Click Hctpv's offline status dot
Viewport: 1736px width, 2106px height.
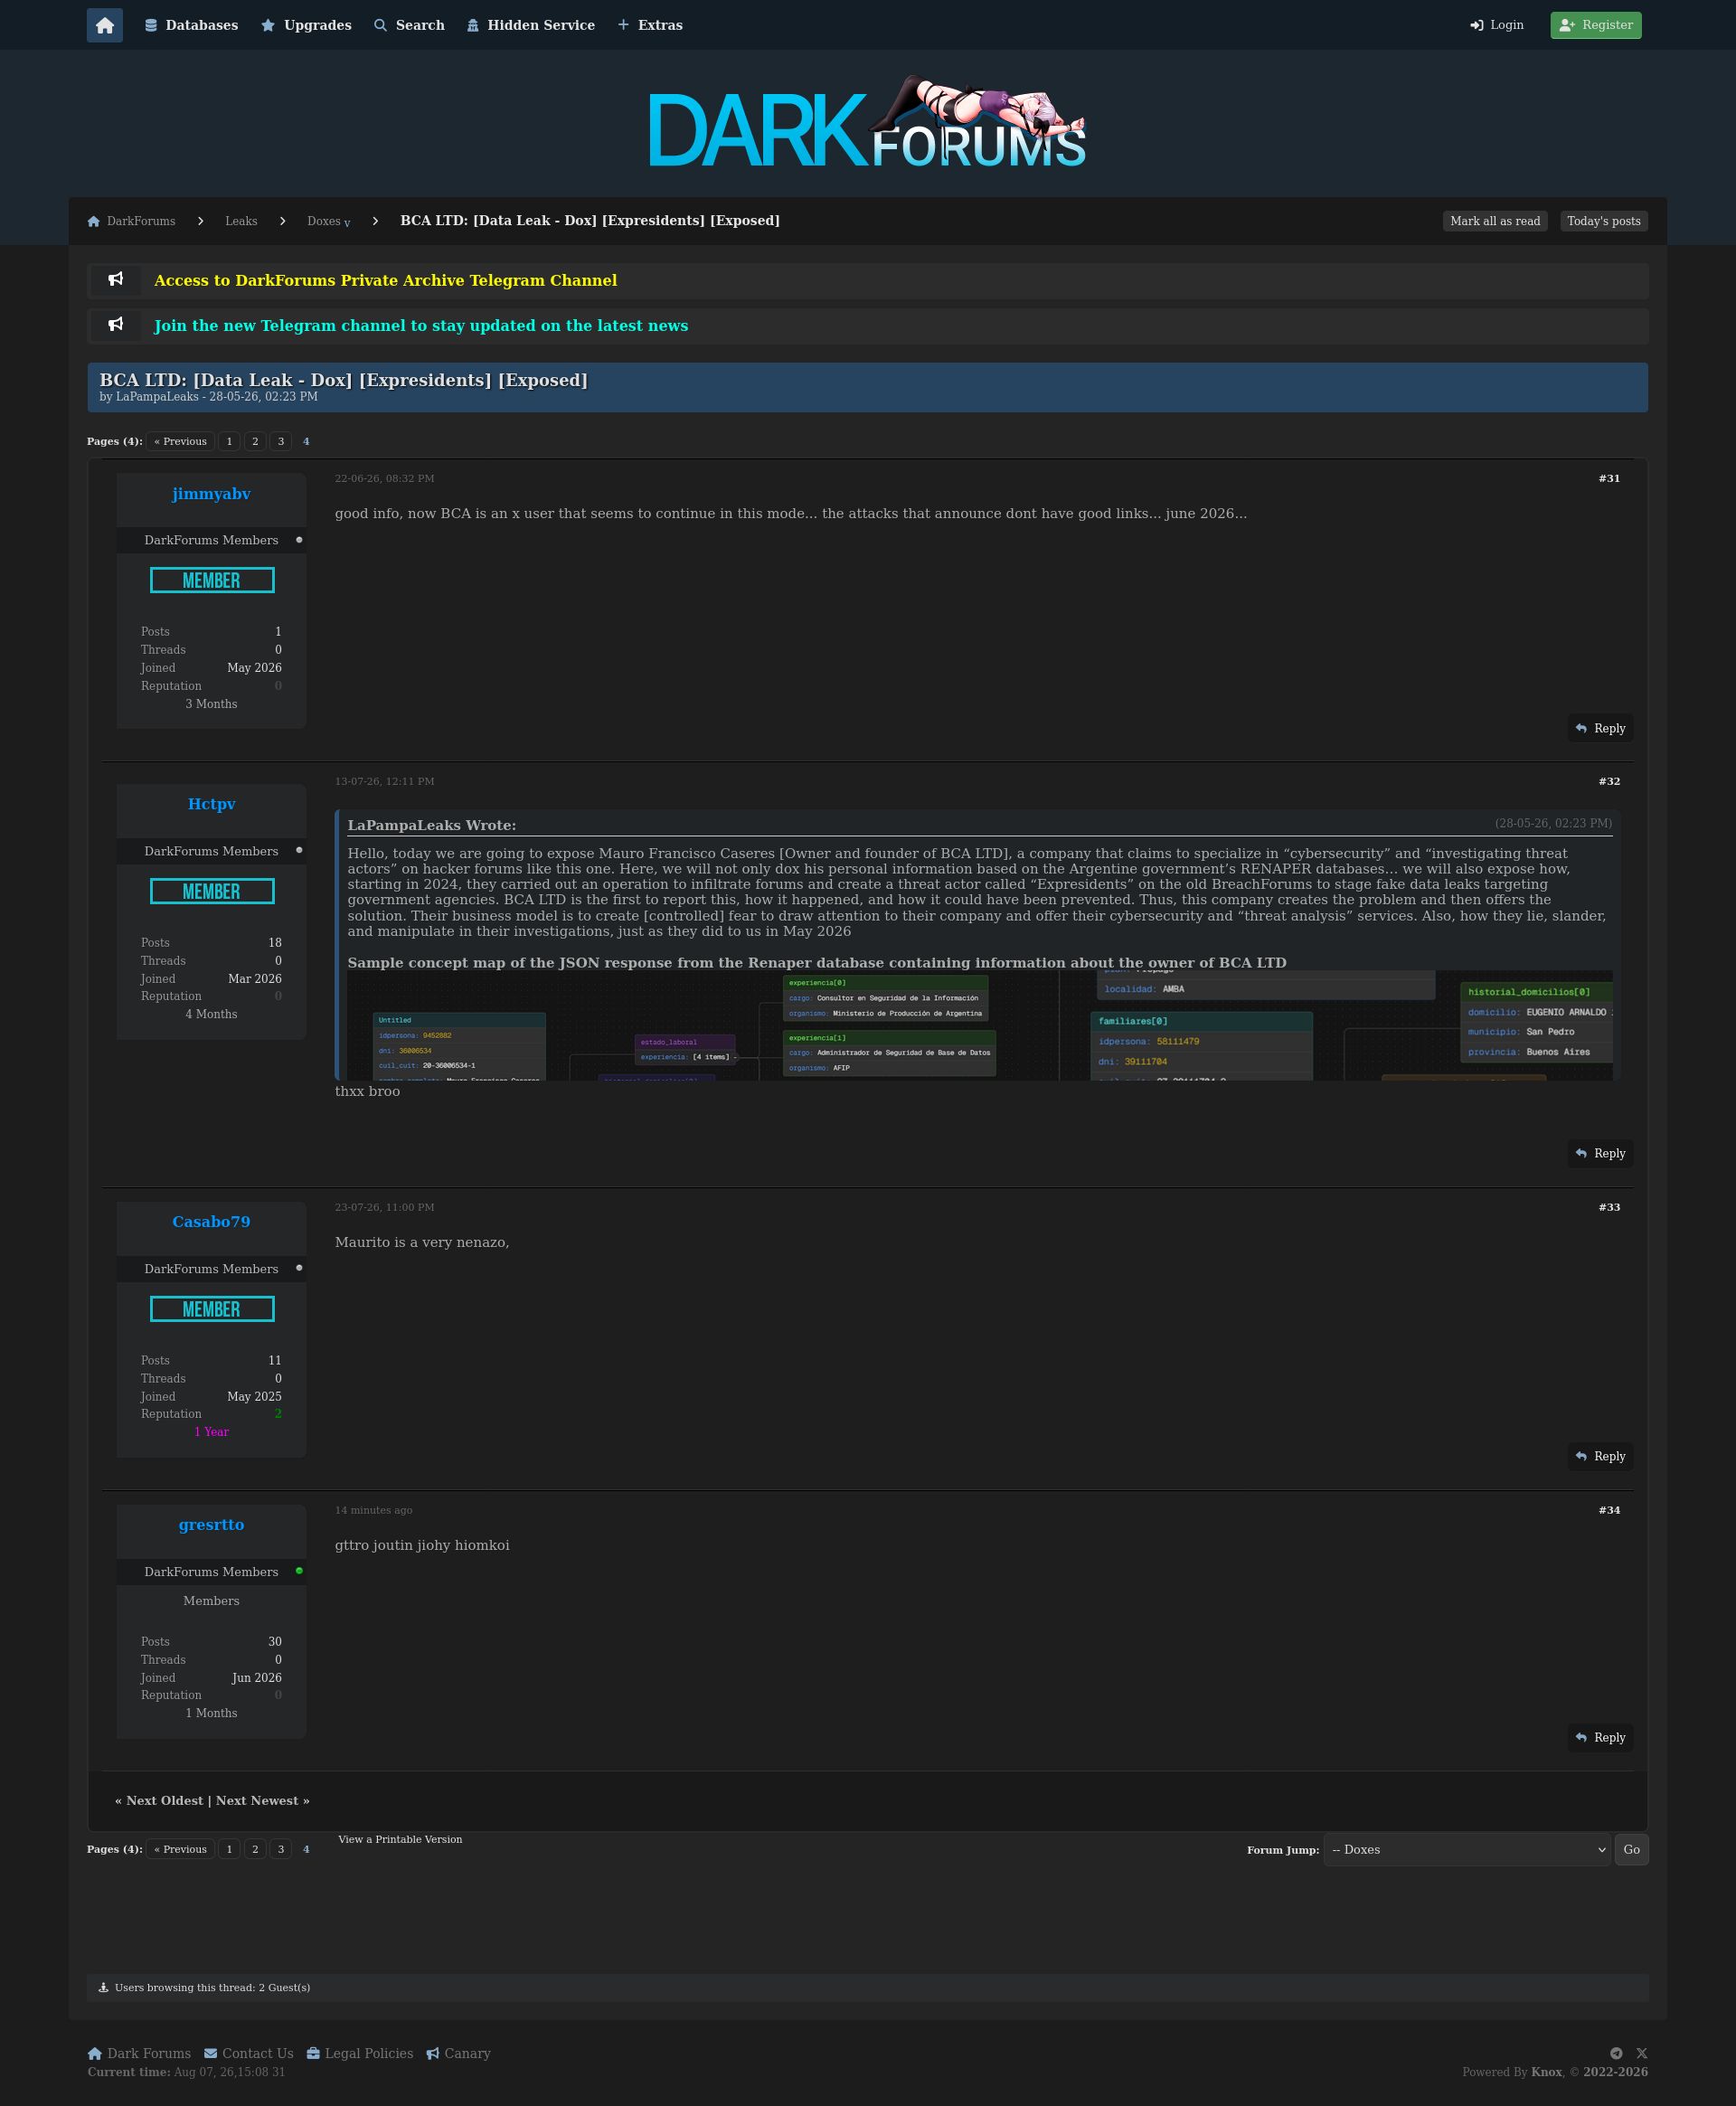tap(299, 850)
